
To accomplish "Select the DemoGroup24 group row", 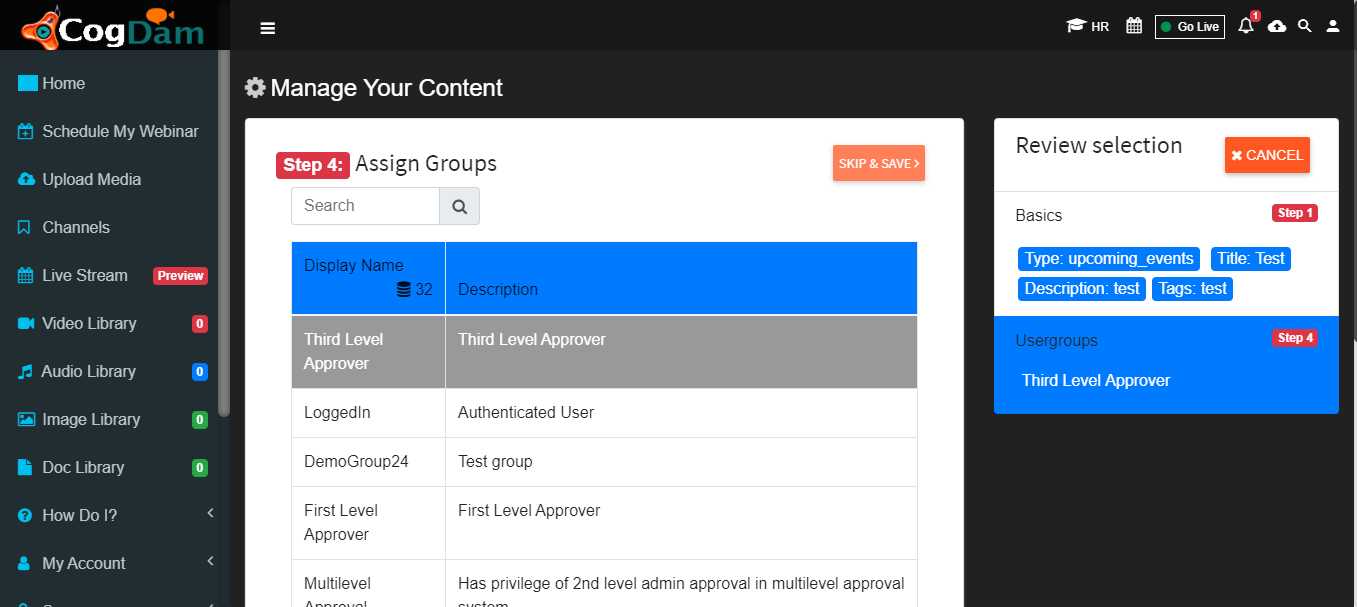I will (604, 462).
